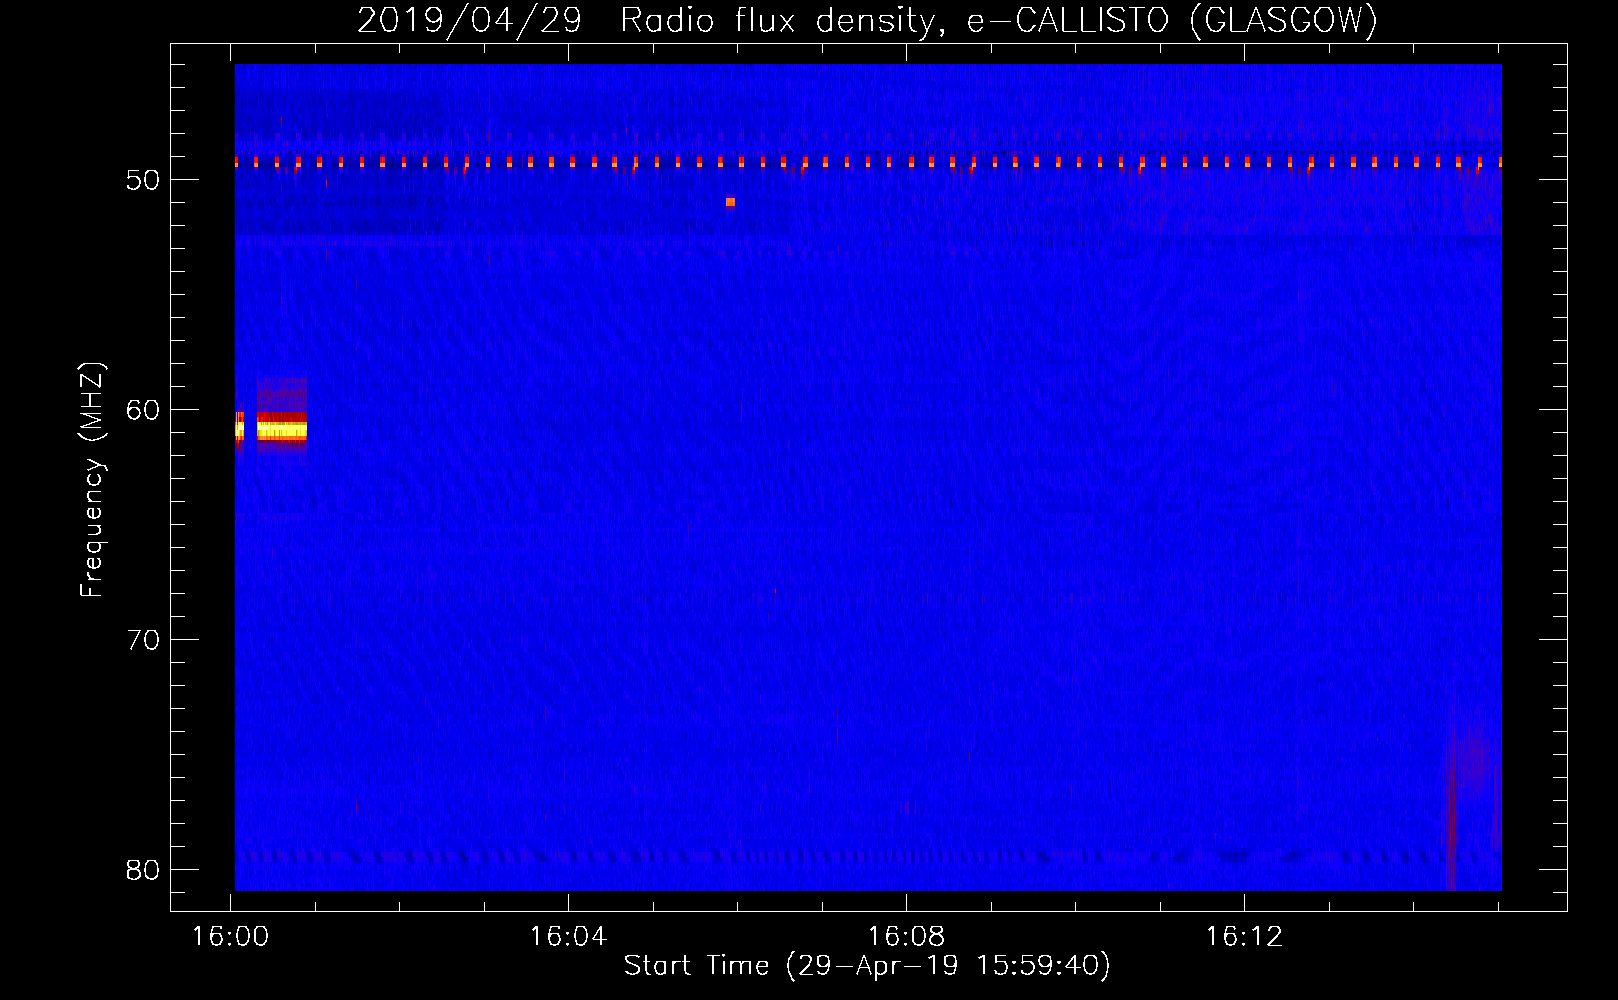Click the 50 frequency tick label

(143, 180)
